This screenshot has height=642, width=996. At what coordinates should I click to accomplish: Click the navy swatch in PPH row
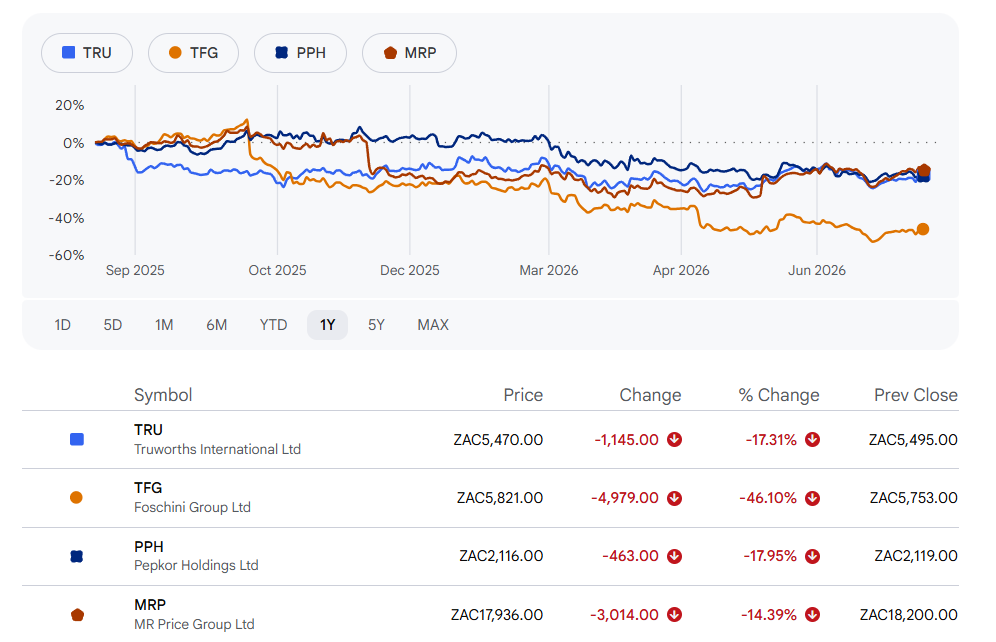77,556
